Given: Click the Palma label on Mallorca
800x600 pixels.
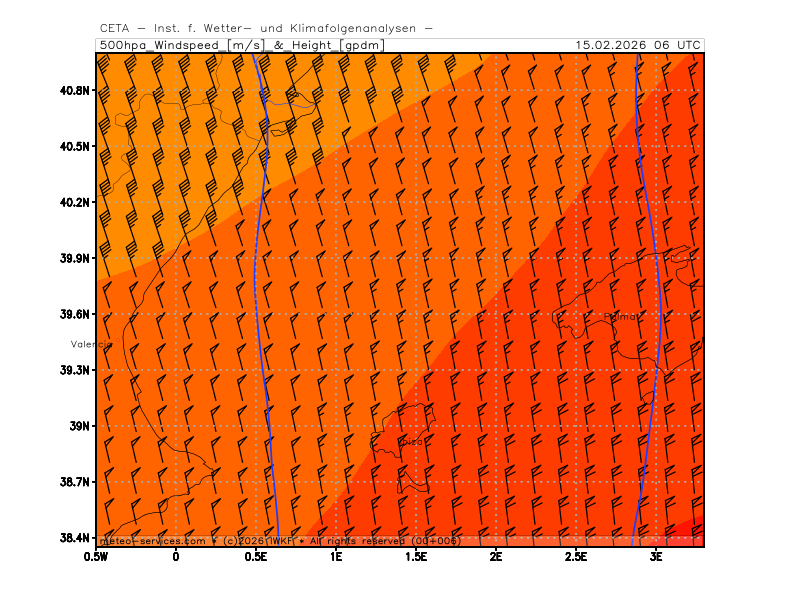Looking at the screenshot, I should point(622,317).
